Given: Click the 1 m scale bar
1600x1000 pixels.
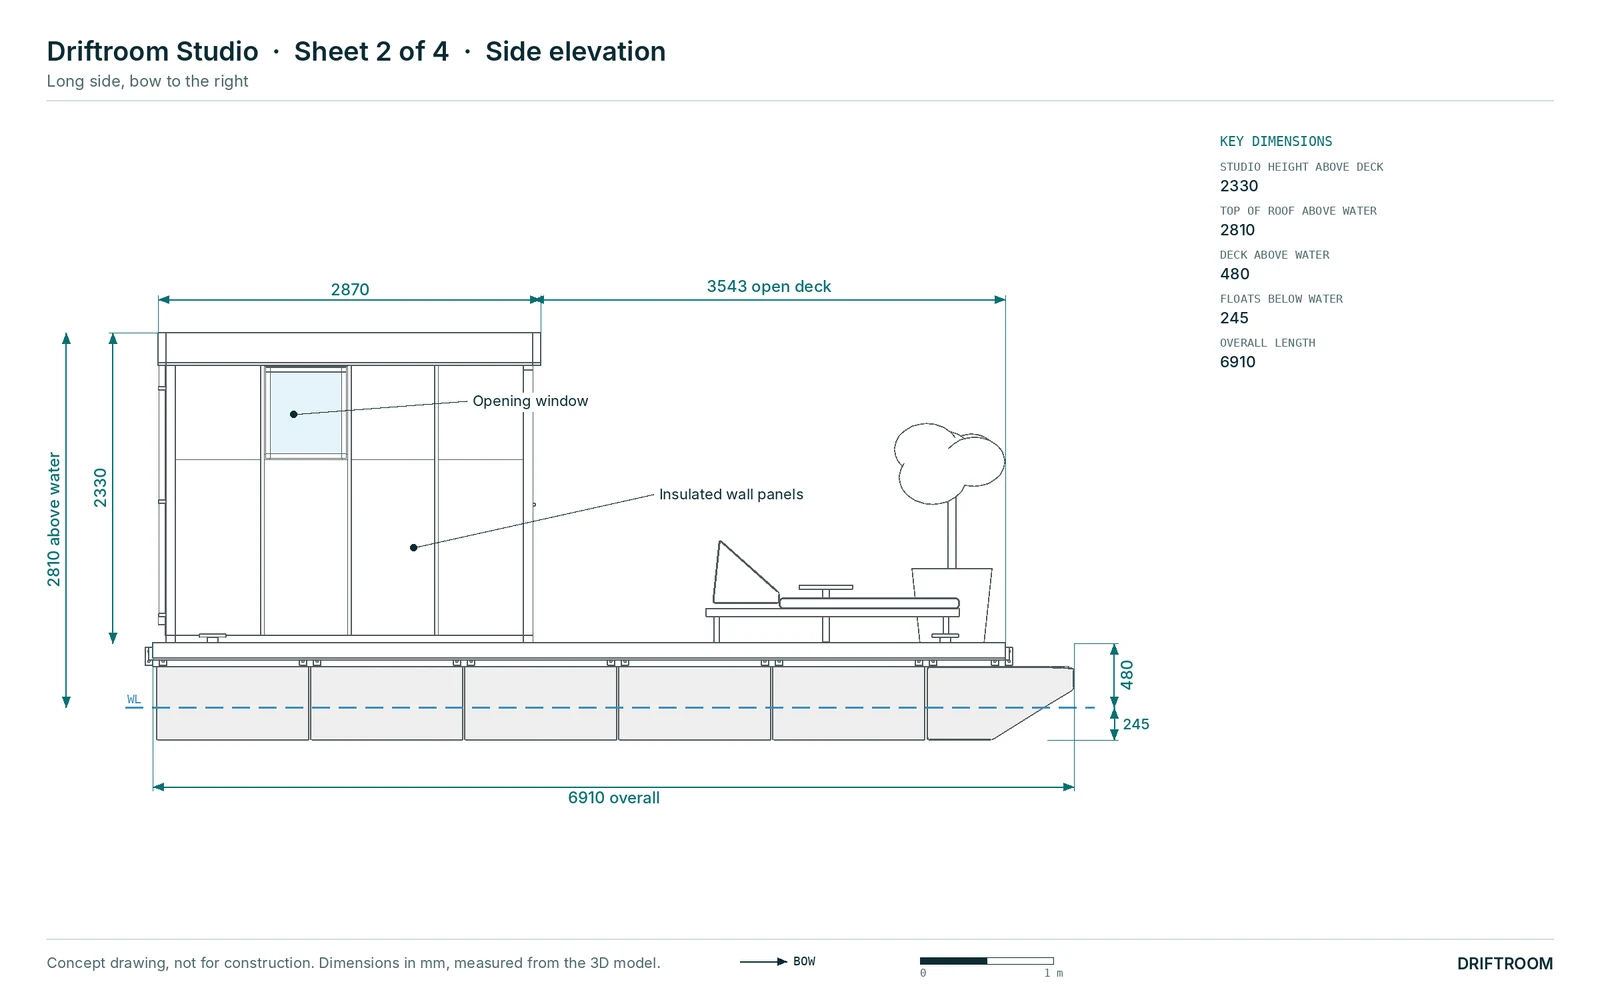Looking at the screenshot, I should pyautogui.click(x=986, y=961).
